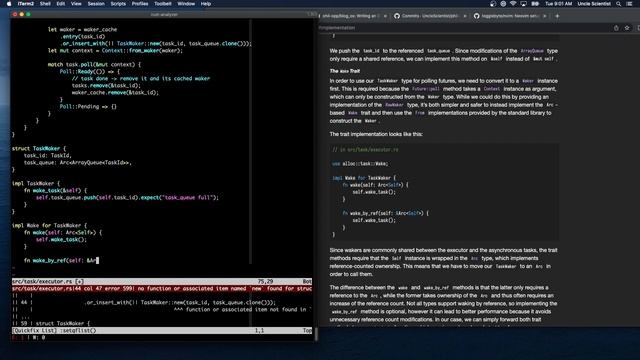
Task: Click the terminal window vertical scrollbar
Action: coord(316,334)
